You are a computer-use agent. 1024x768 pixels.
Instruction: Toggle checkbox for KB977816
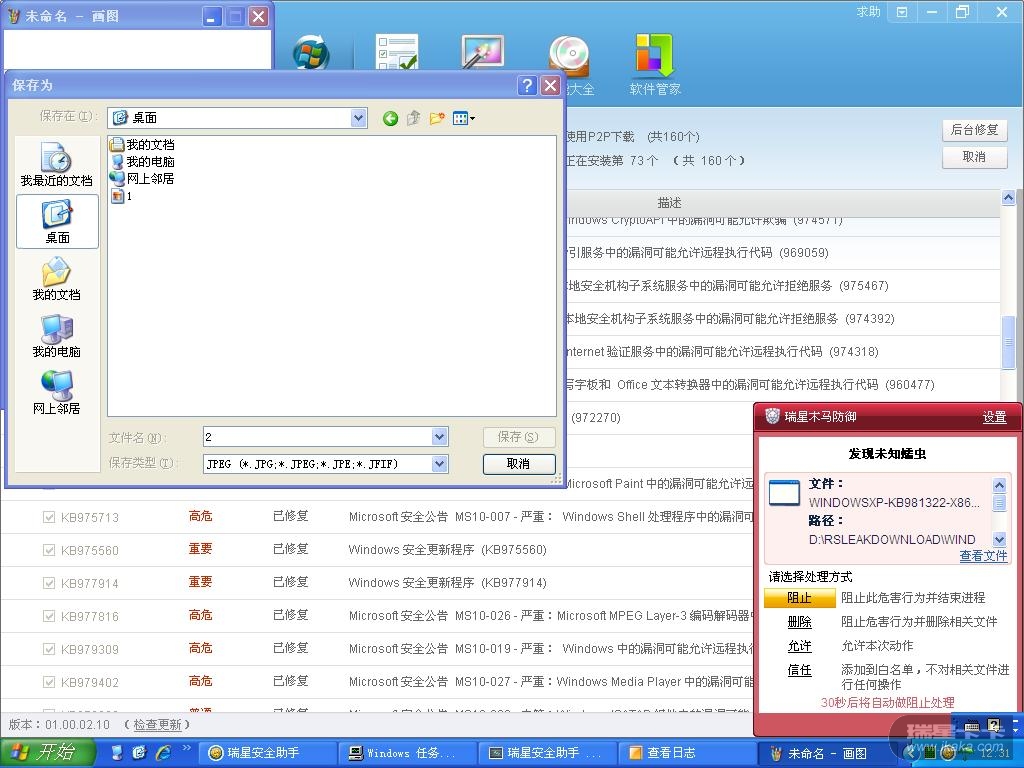click(48, 616)
